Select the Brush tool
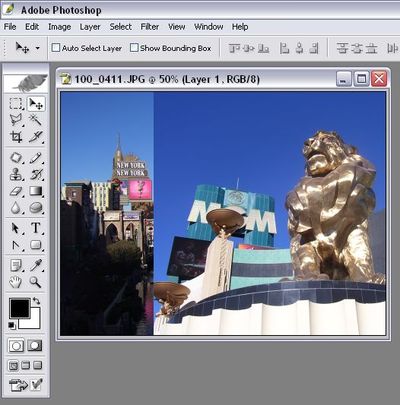 click(36, 158)
